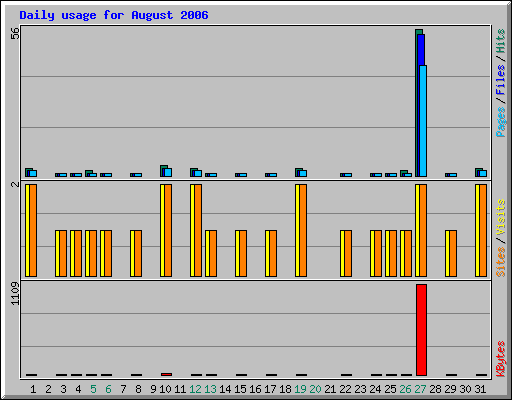Click the '1109' KBytes axis label

tap(15, 293)
